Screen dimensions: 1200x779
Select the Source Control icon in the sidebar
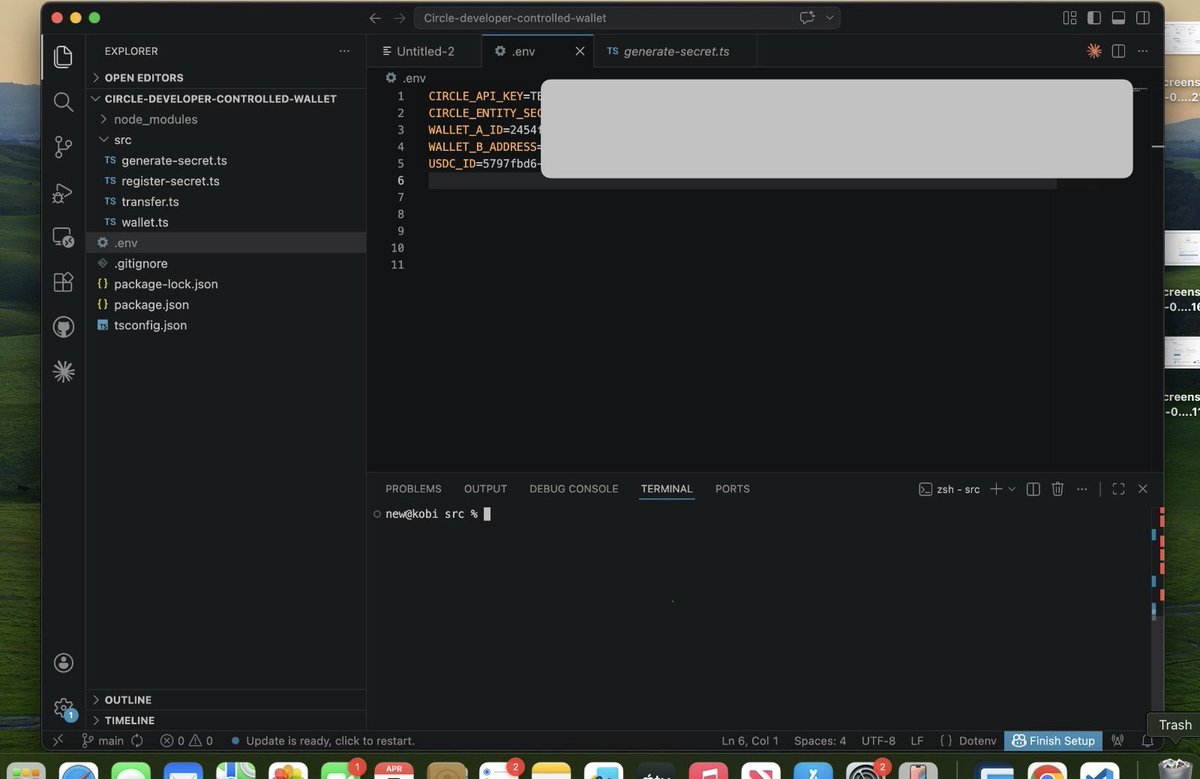pyautogui.click(x=63, y=146)
